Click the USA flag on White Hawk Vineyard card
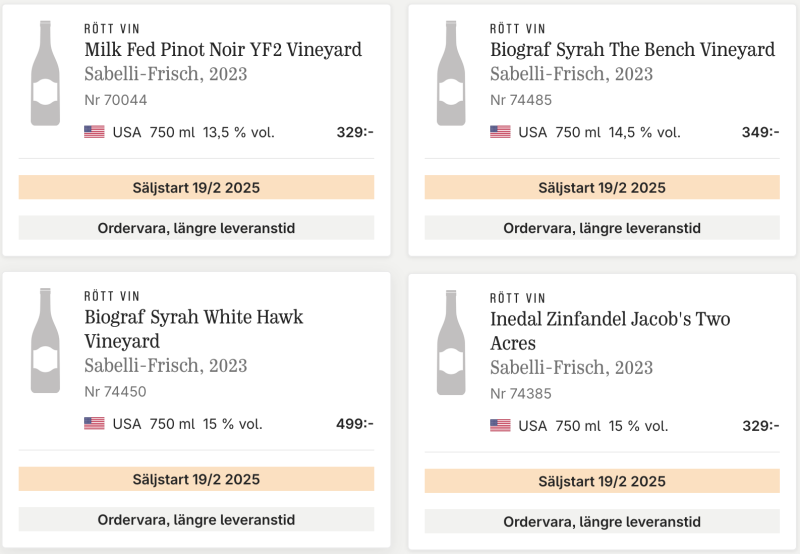Screen dimensions: 800x554 (x=94, y=424)
